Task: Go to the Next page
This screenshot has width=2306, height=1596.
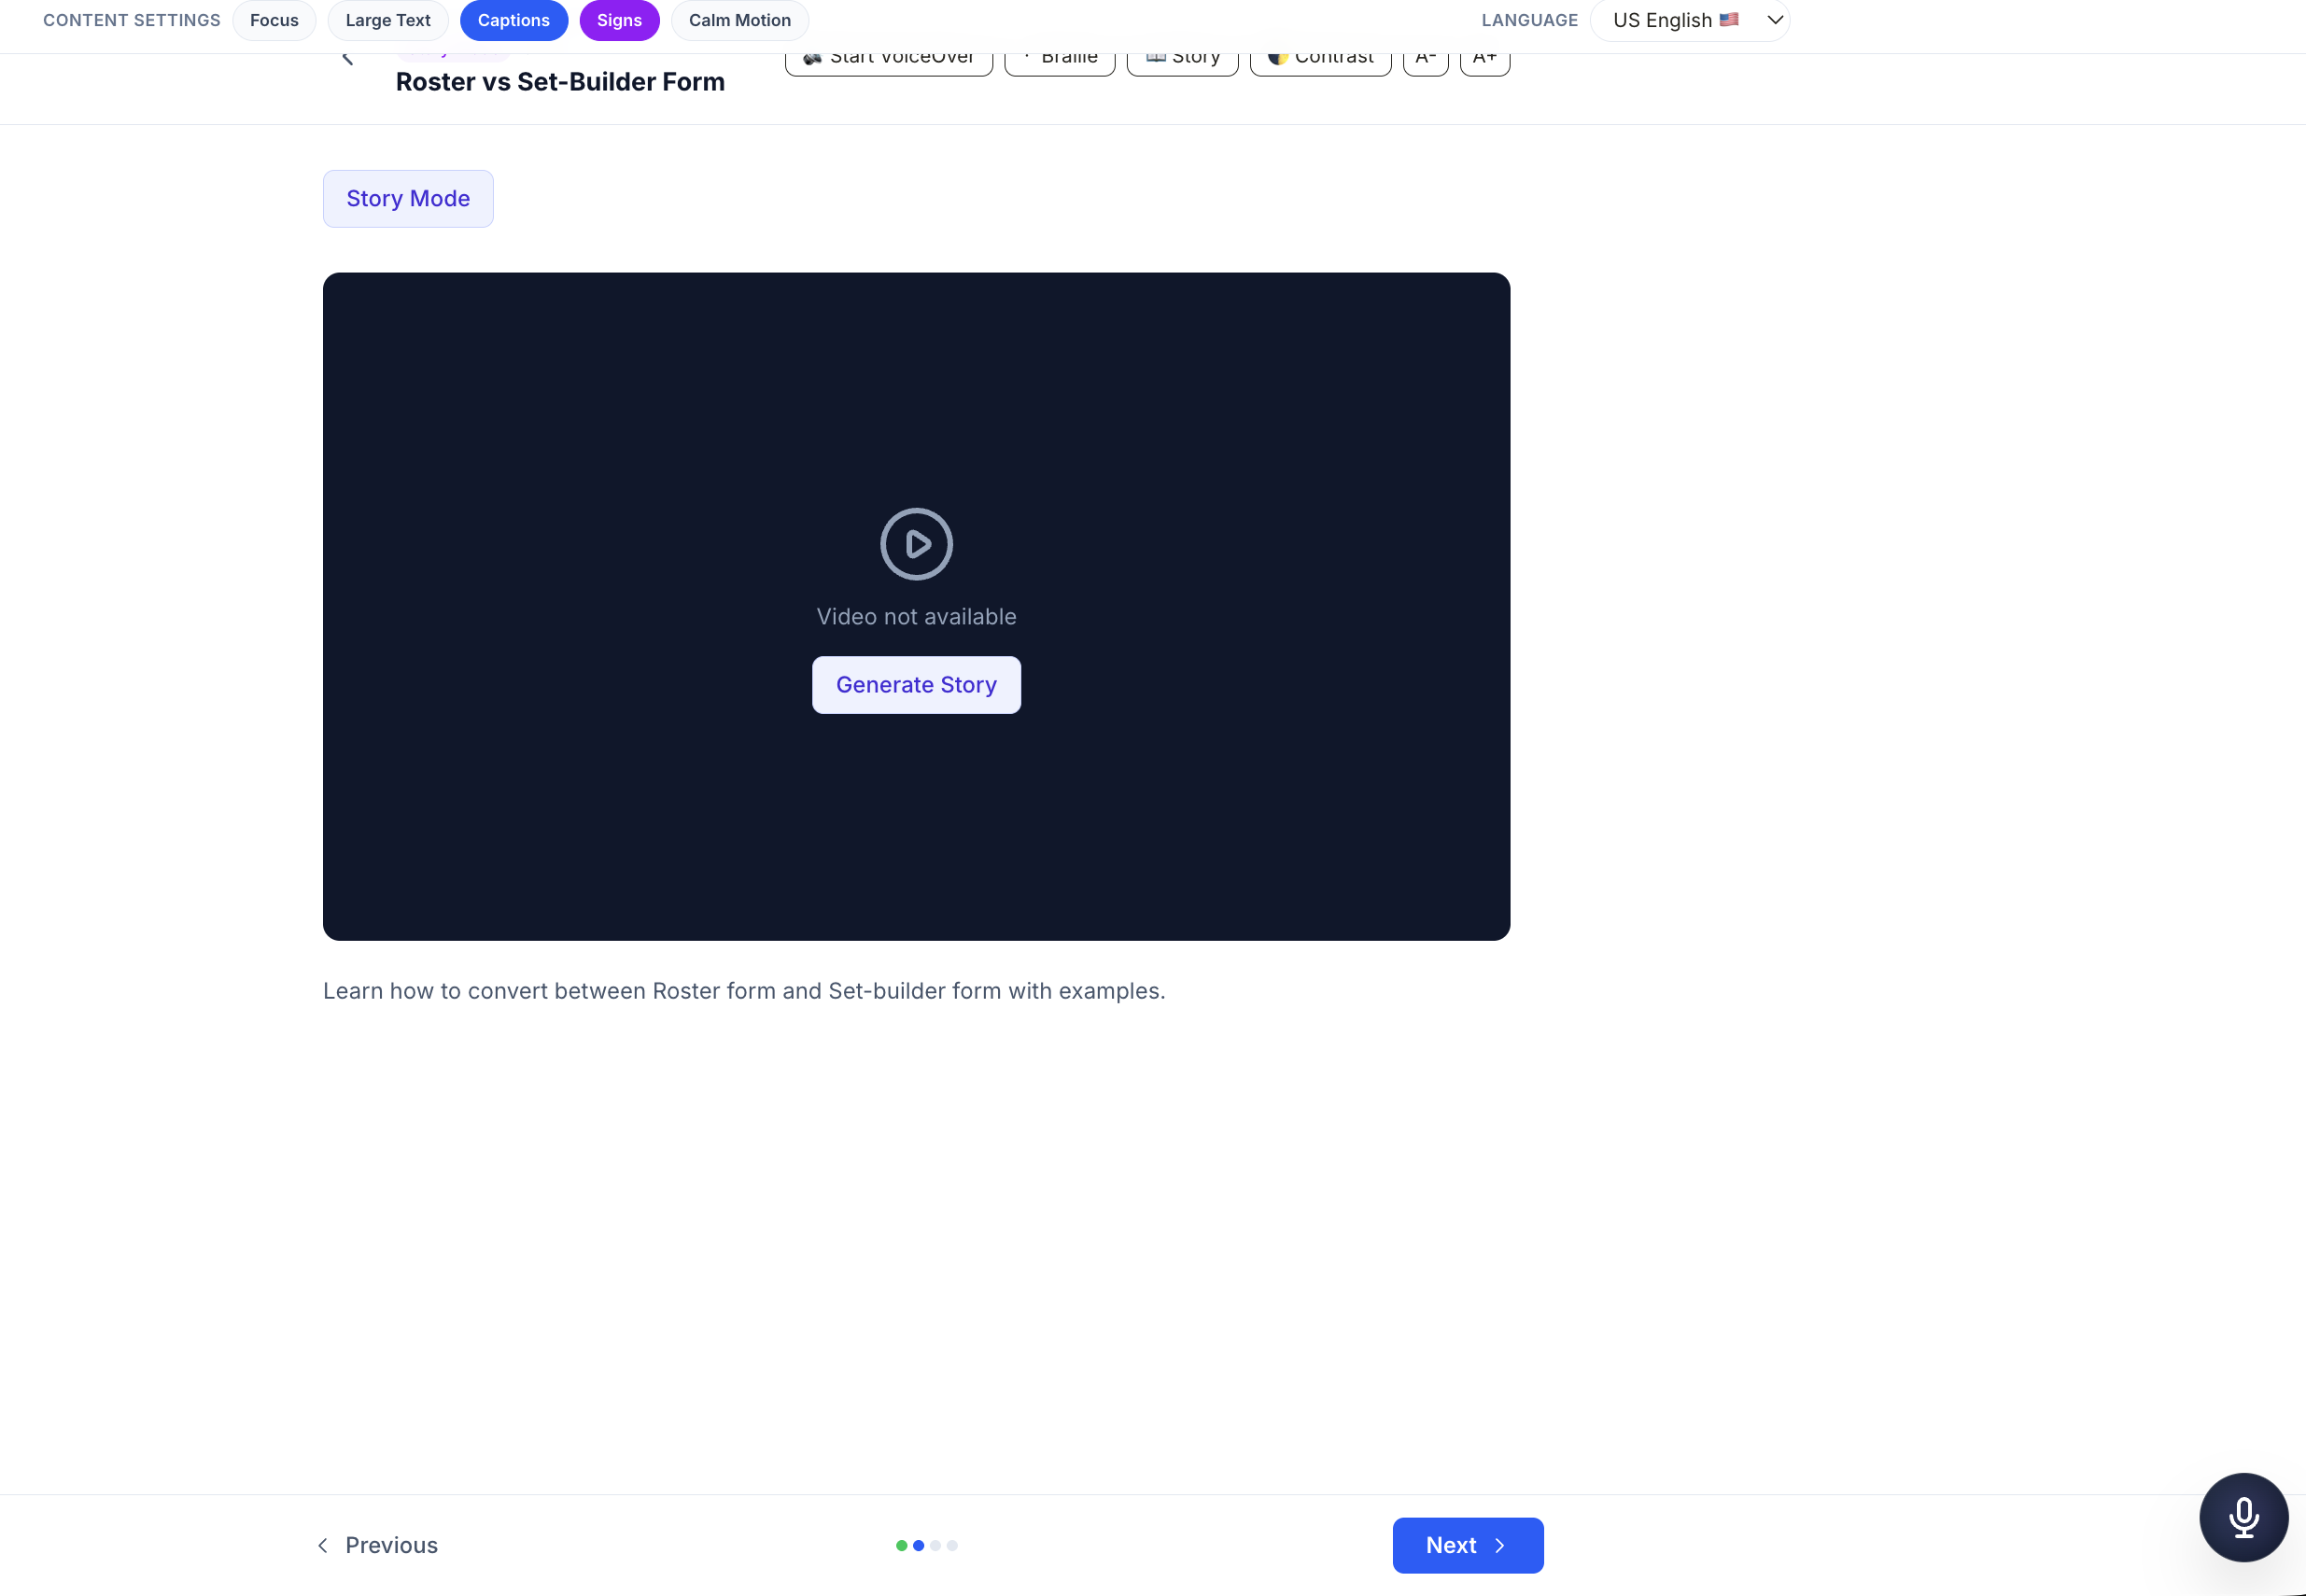Action: click(x=1467, y=1545)
